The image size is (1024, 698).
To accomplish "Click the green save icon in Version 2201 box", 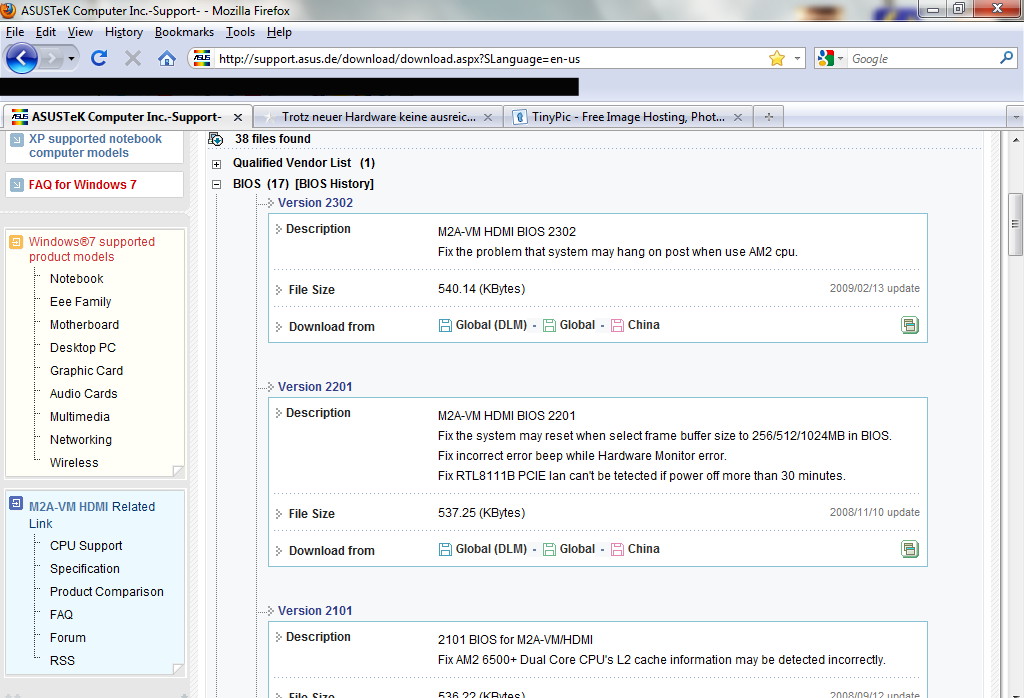I will pos(910,549).
